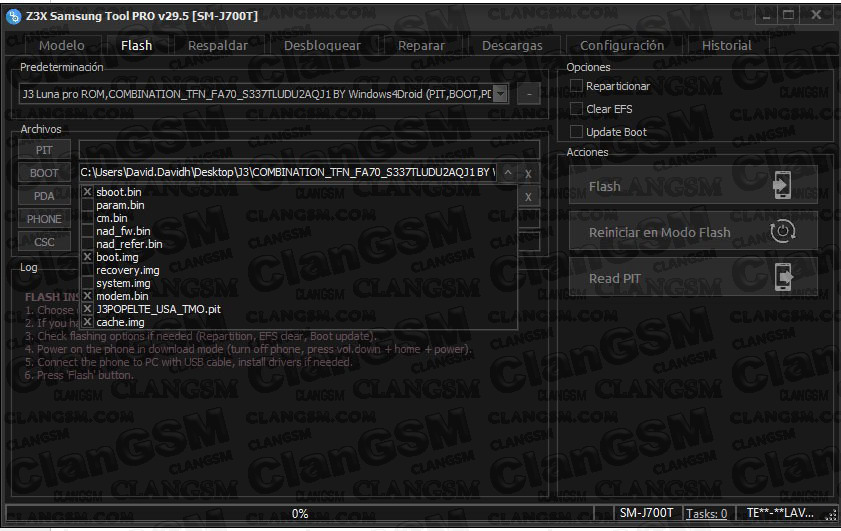Check recovery.img file
The height and width of the screenshot is (531, 841).
tap(87, 270)
